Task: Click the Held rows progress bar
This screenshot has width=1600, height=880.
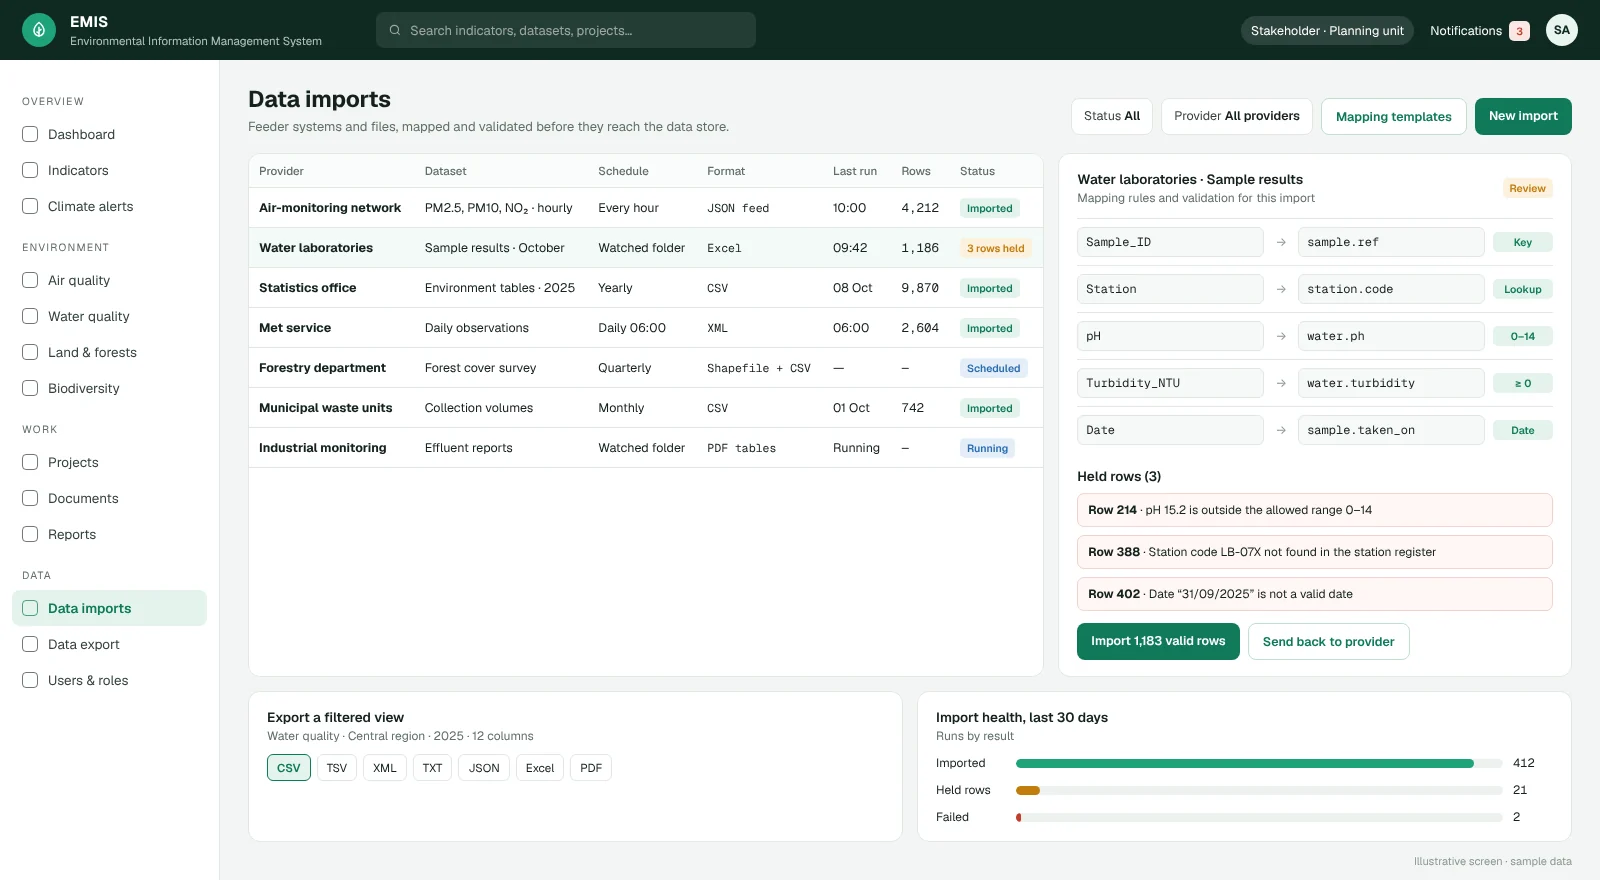Action: 1259,790
